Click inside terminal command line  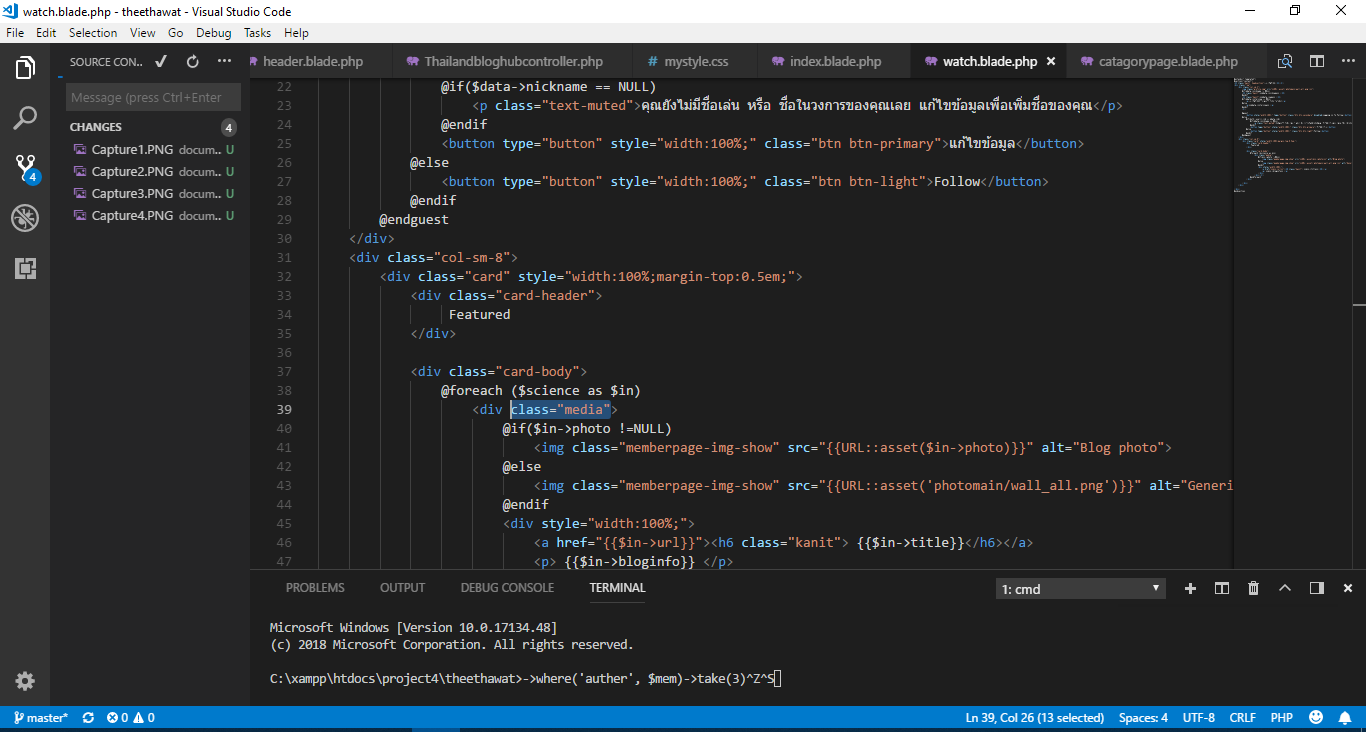tap(524, 679)
